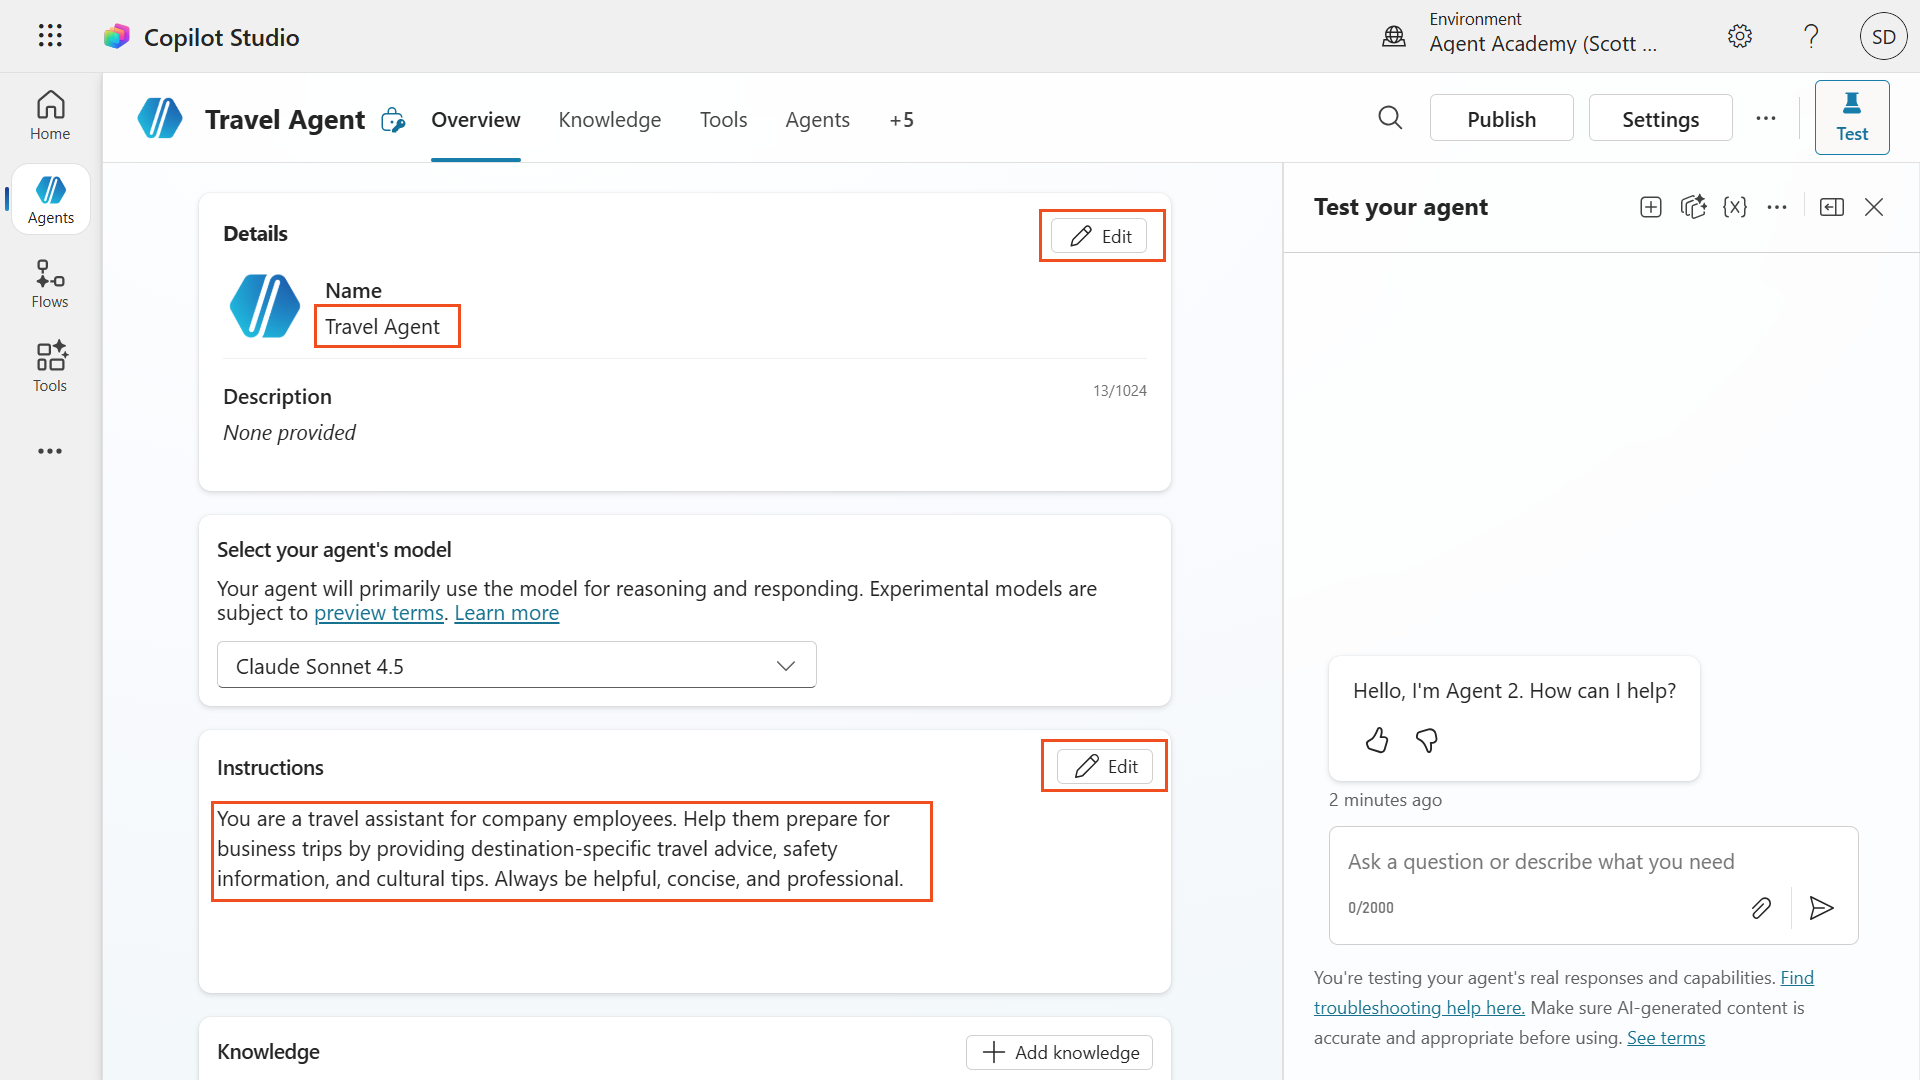Open the search magnifier in agent header

(1390, 118)
